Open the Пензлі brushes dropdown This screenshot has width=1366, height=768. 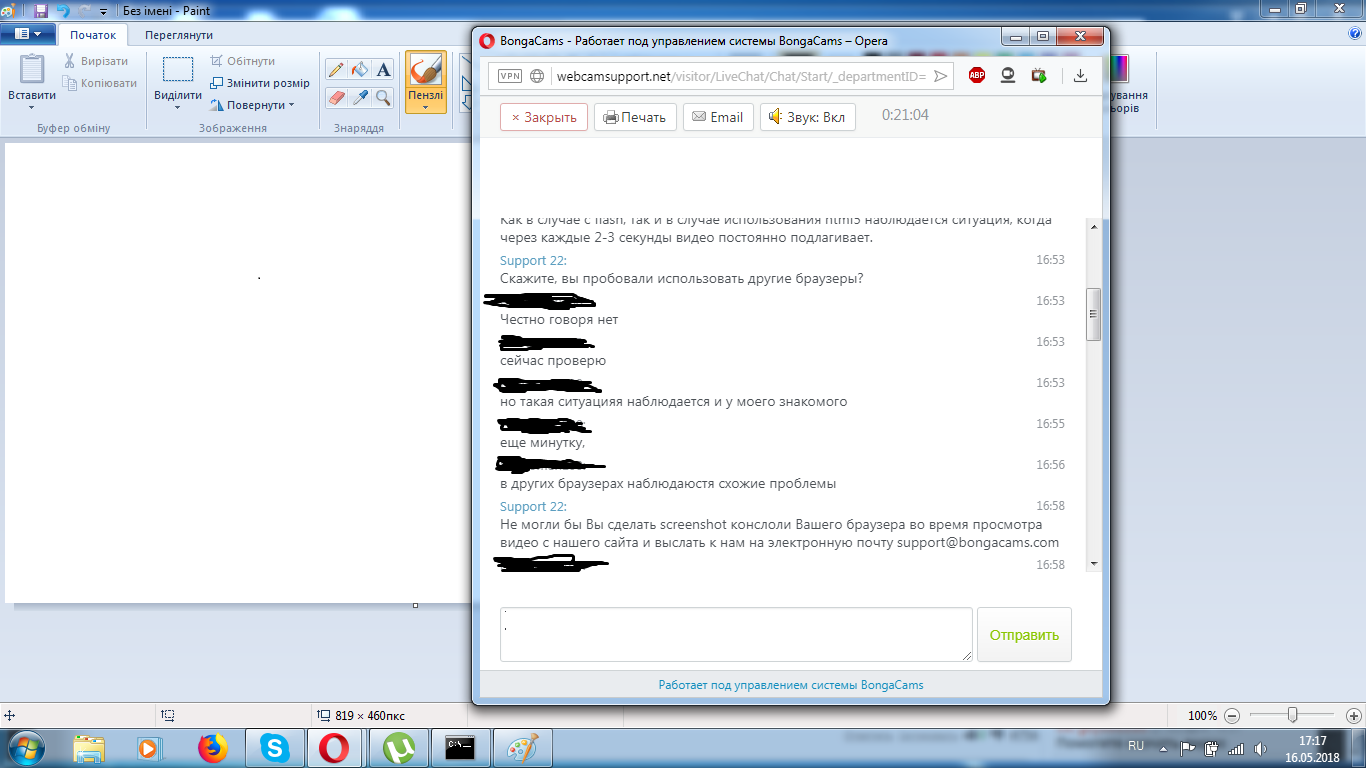tap(425, 102)
